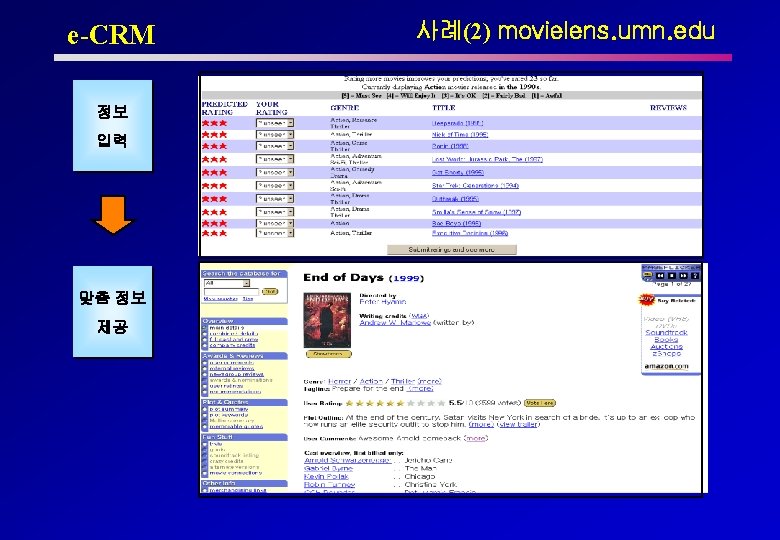Click the 1999 year link in title
The image size is (780, 540).
[406, 278]
